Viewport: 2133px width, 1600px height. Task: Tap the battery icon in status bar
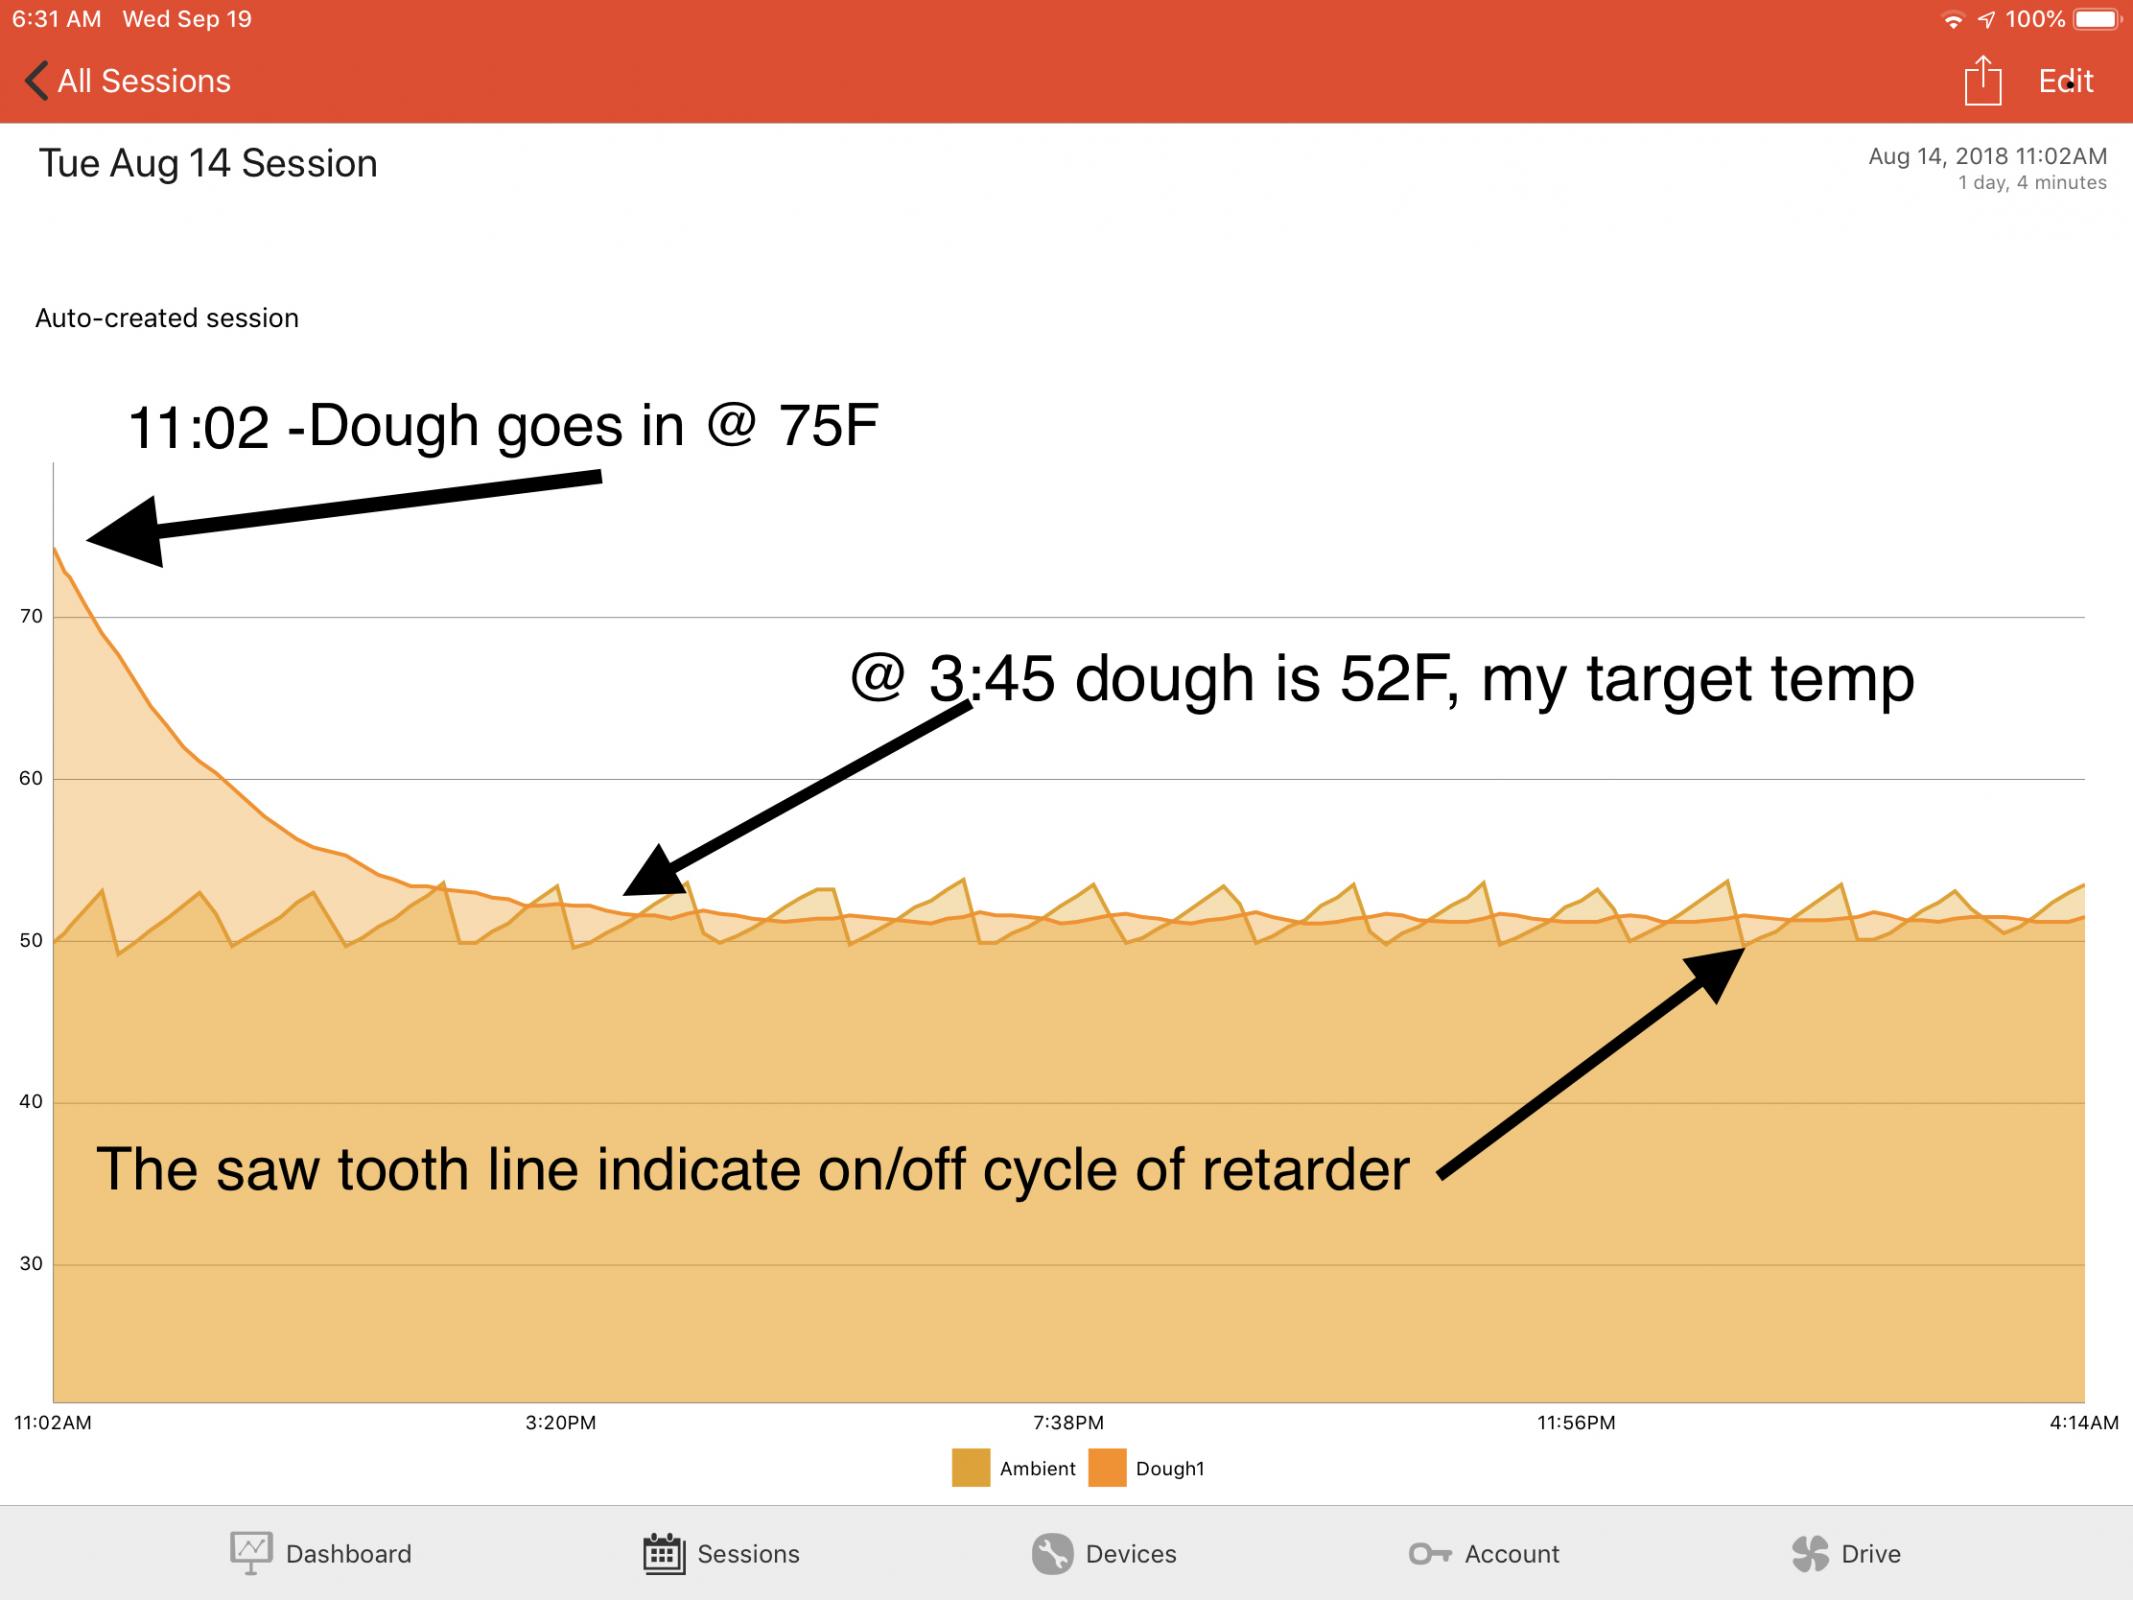(x=2098, y=19)
